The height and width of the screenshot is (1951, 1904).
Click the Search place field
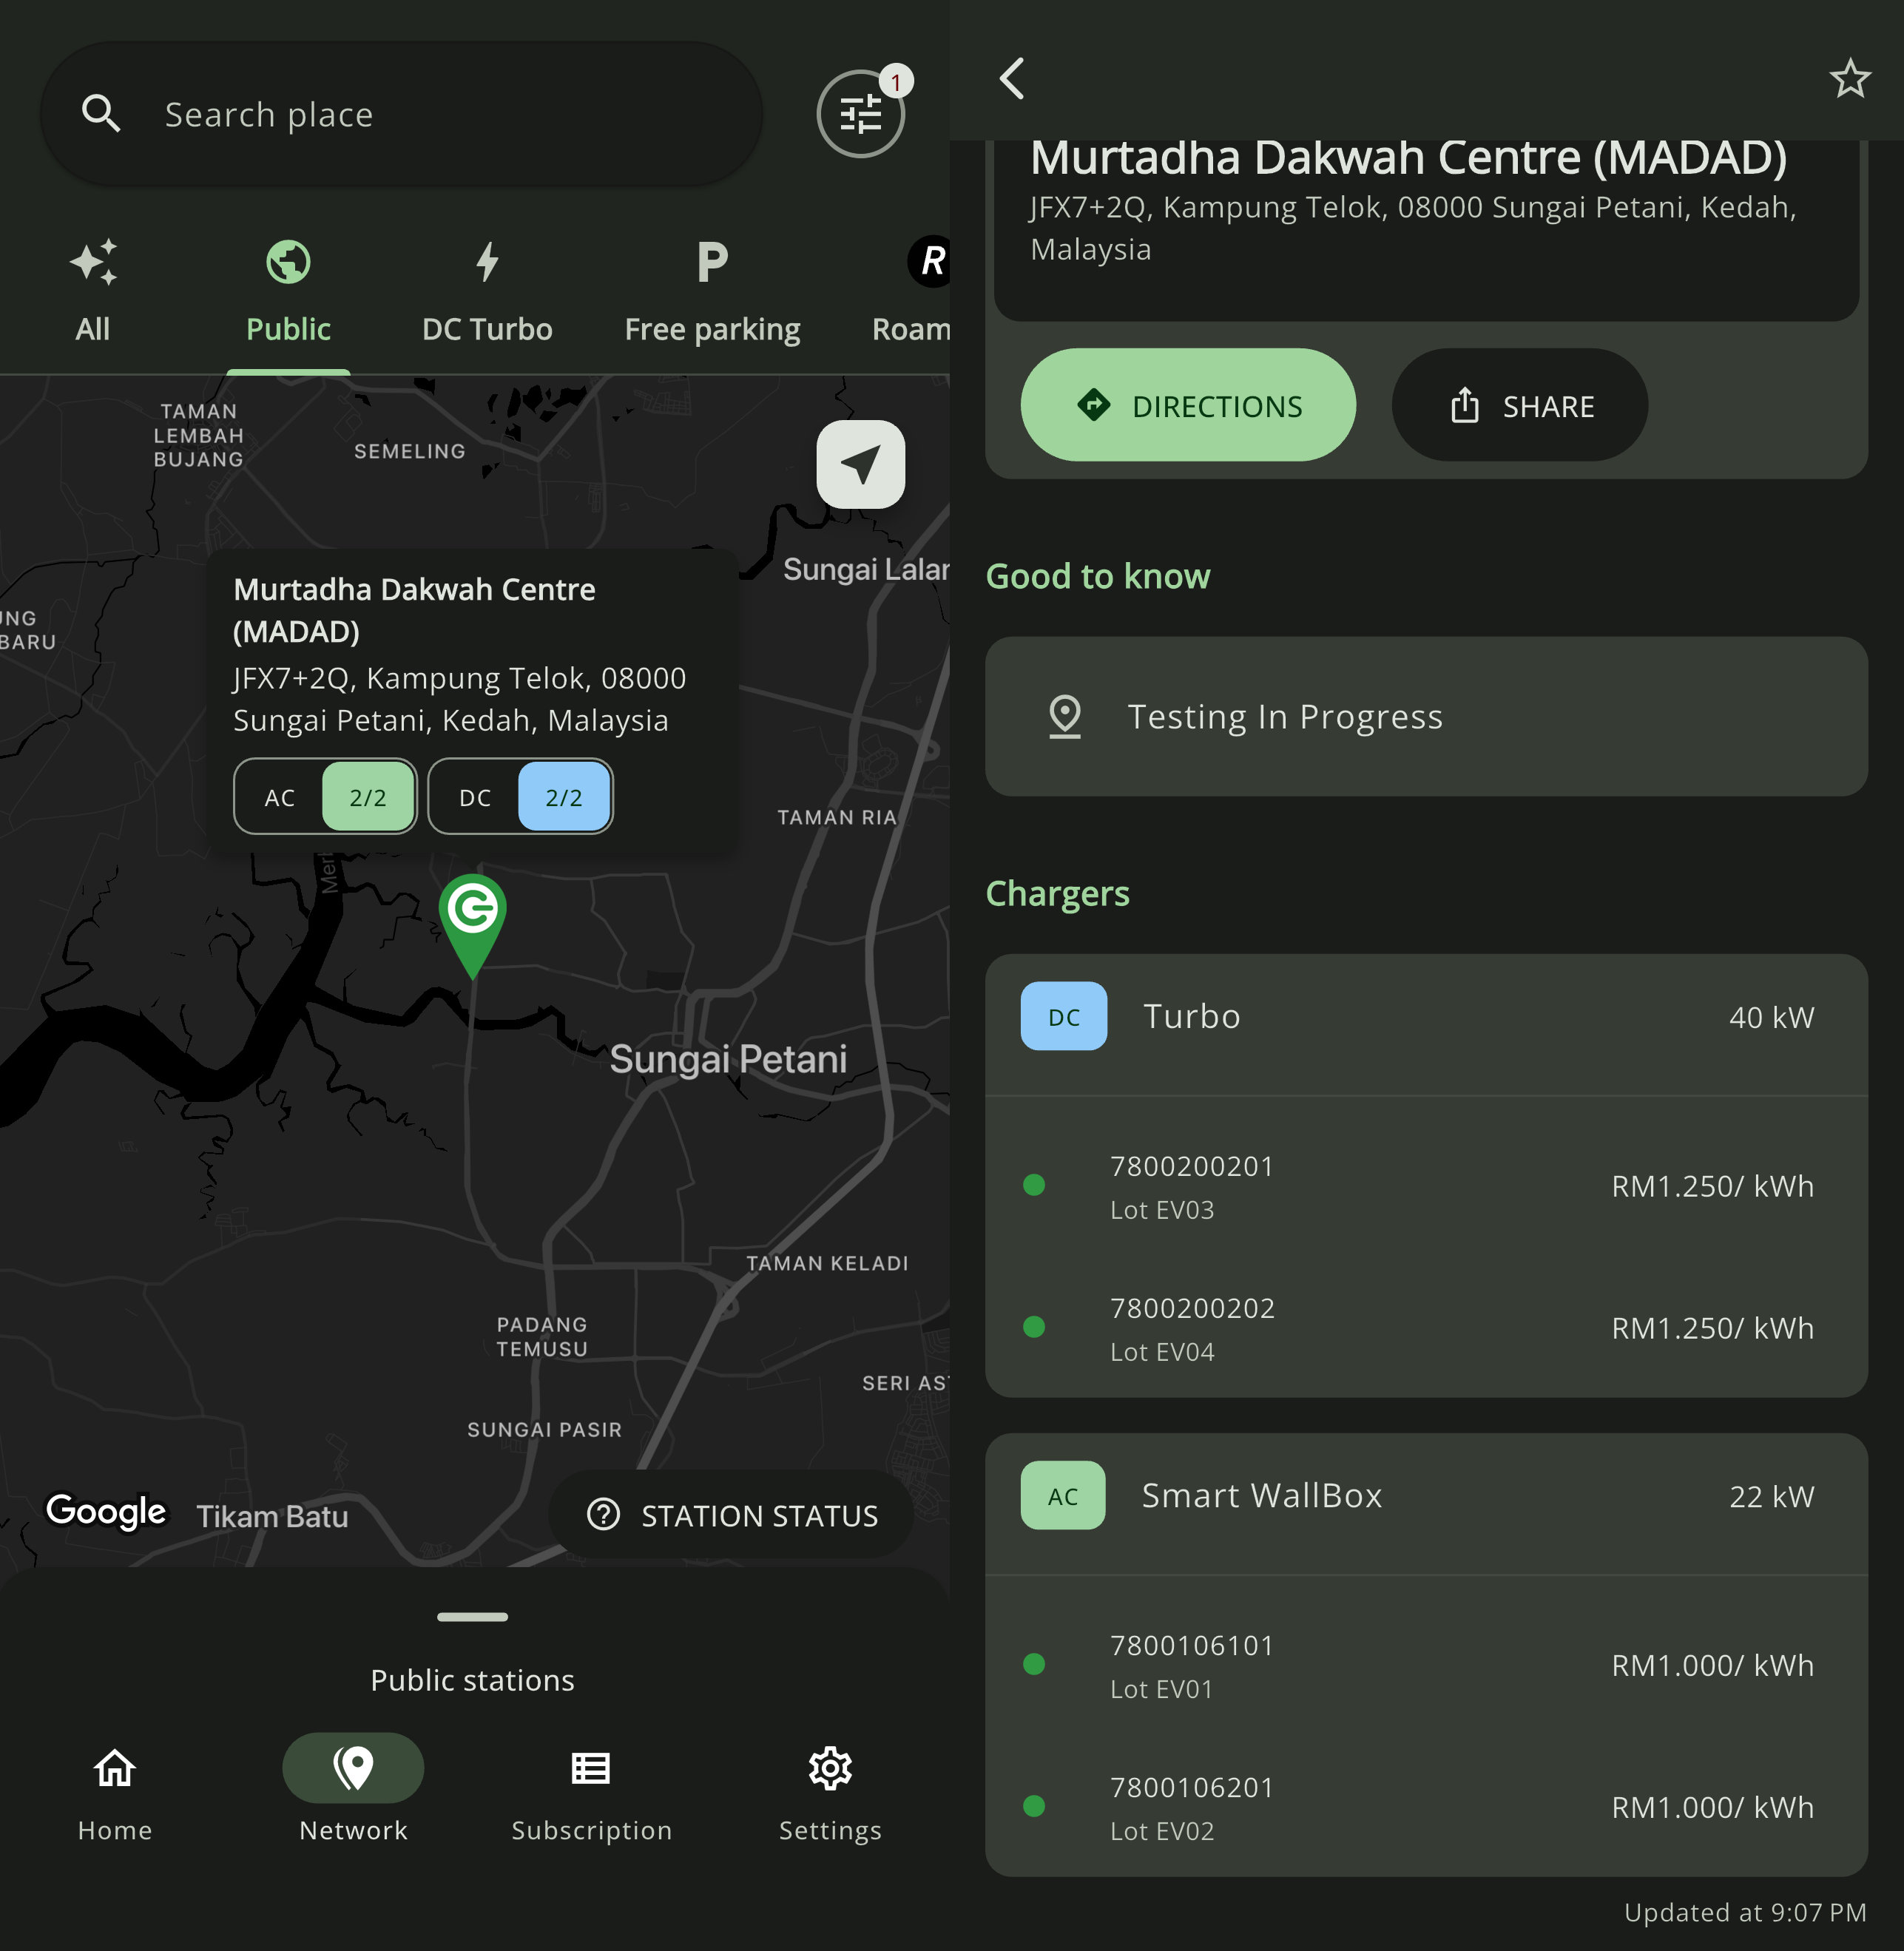coord(401,114)
